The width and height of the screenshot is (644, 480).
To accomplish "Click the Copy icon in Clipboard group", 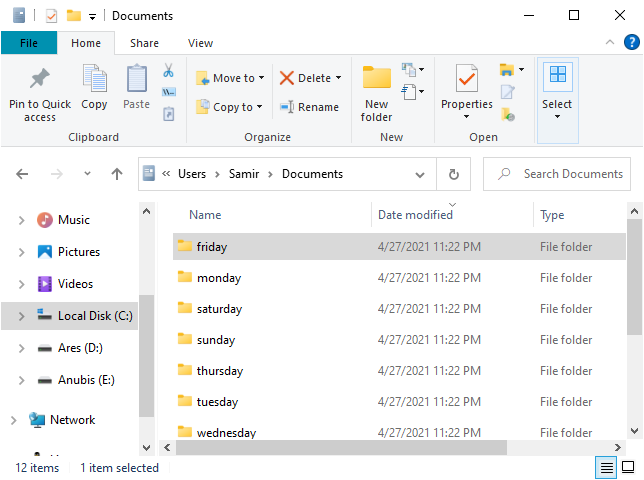I will (x=94, y=78).
